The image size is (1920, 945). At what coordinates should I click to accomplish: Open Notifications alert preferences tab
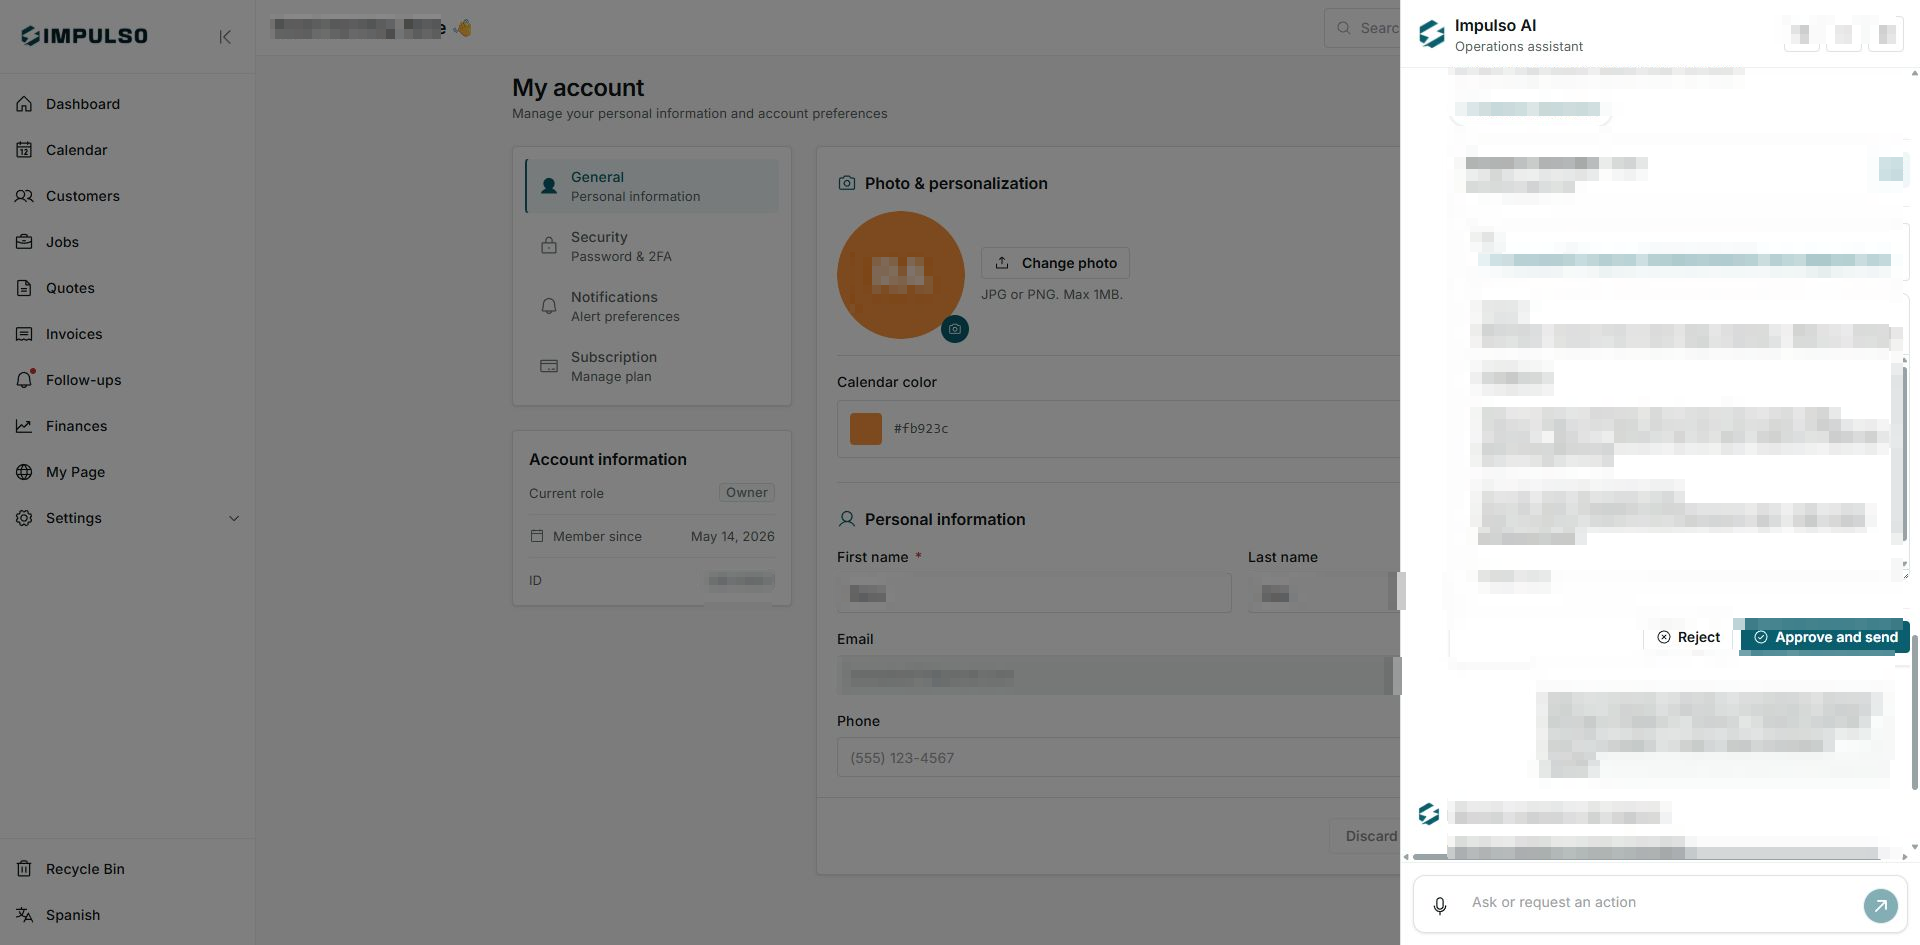pos(652,306)
